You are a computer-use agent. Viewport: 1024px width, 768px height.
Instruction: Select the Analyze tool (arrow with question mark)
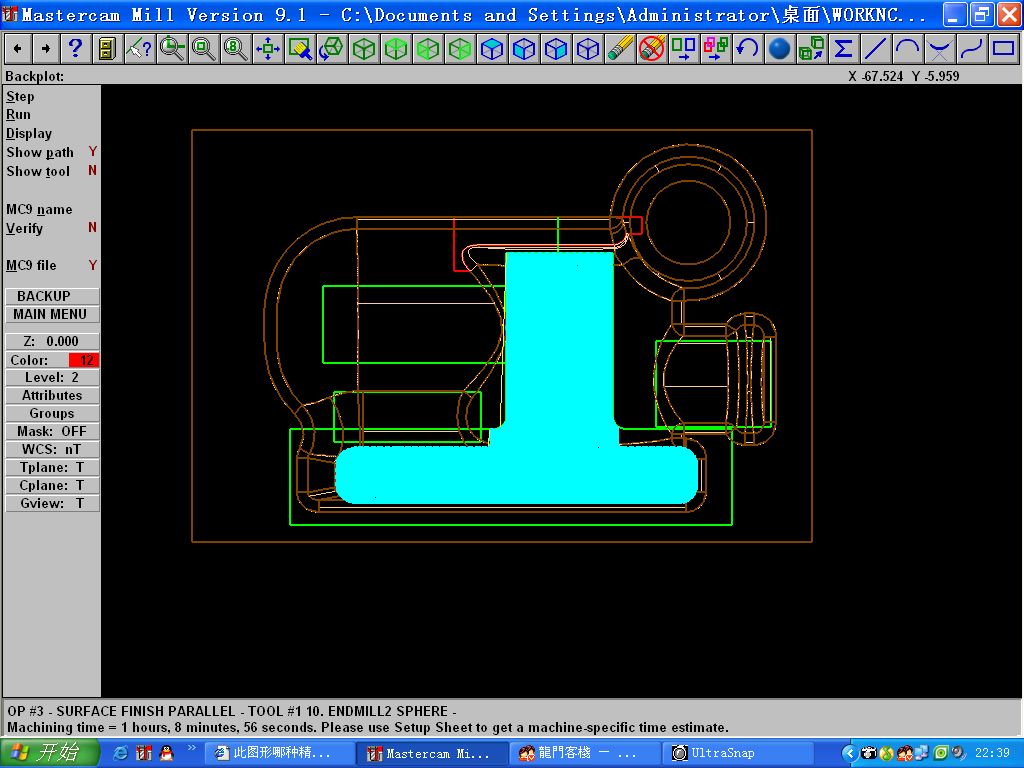tap(138, 48)
